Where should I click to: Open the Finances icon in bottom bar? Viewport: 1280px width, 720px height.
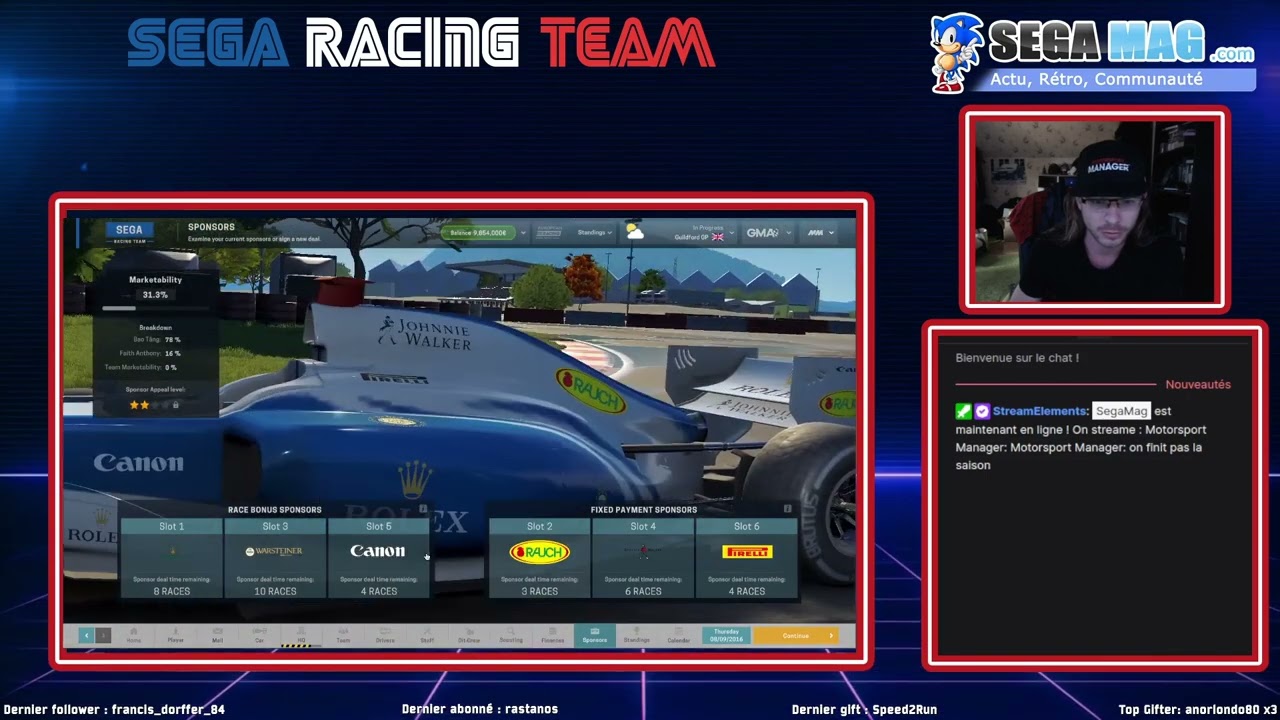[553, 636]
